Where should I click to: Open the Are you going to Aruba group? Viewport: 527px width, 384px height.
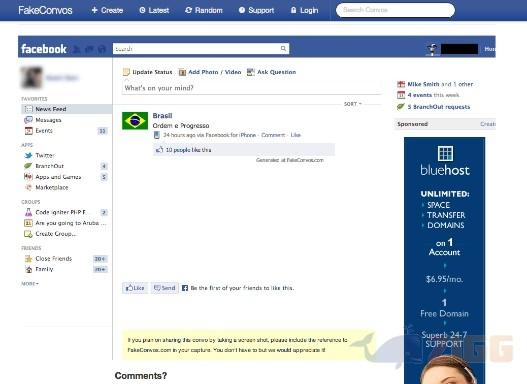[x=71, y=223]
